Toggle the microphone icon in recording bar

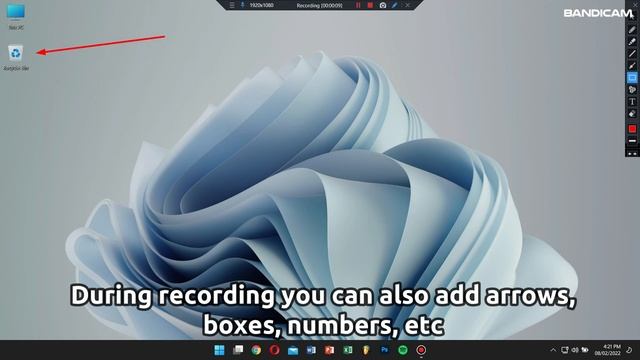pyautogui.click(x=242, y=5)
